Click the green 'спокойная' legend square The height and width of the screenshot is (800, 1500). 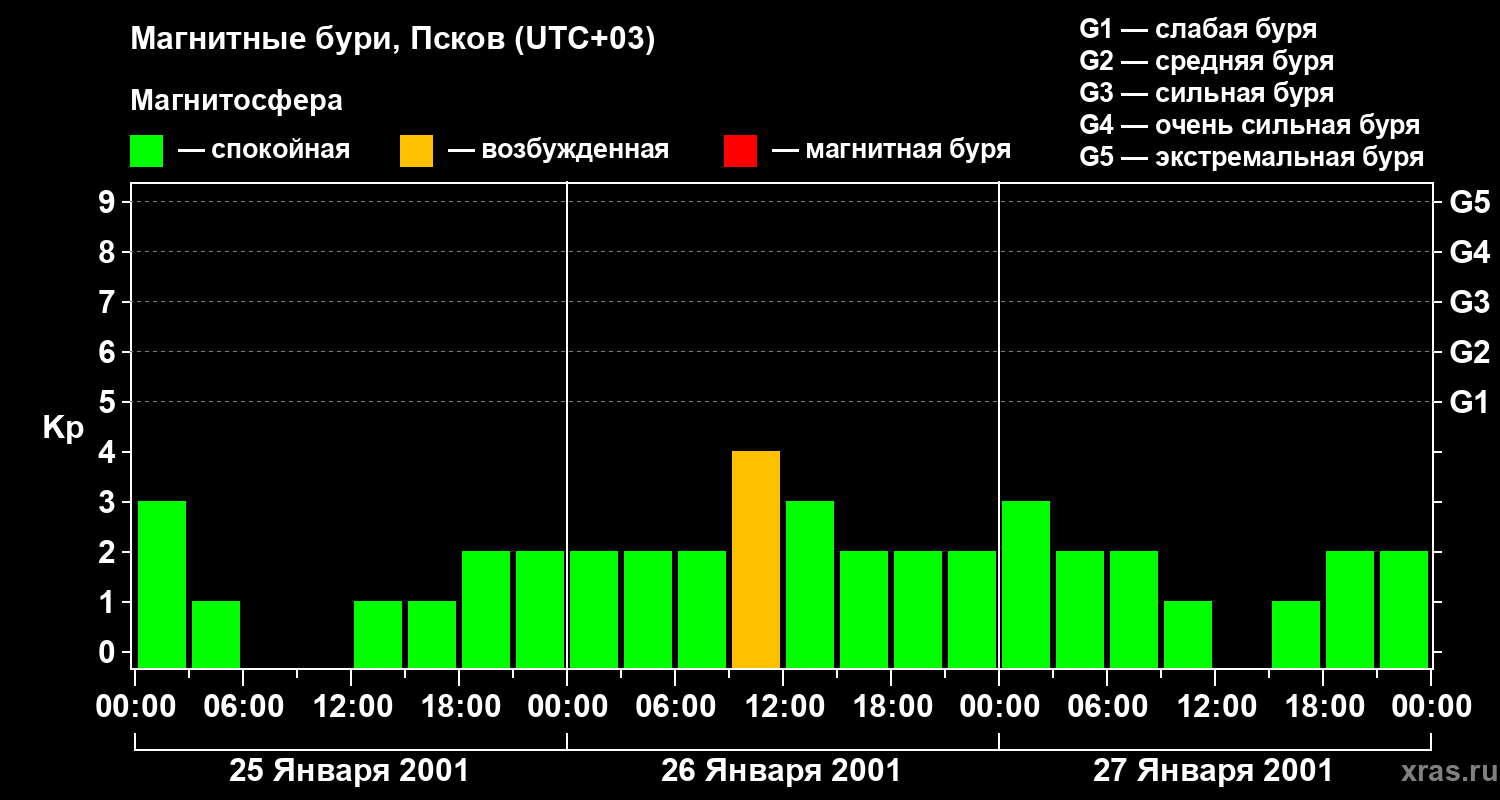tap(146, 151)
